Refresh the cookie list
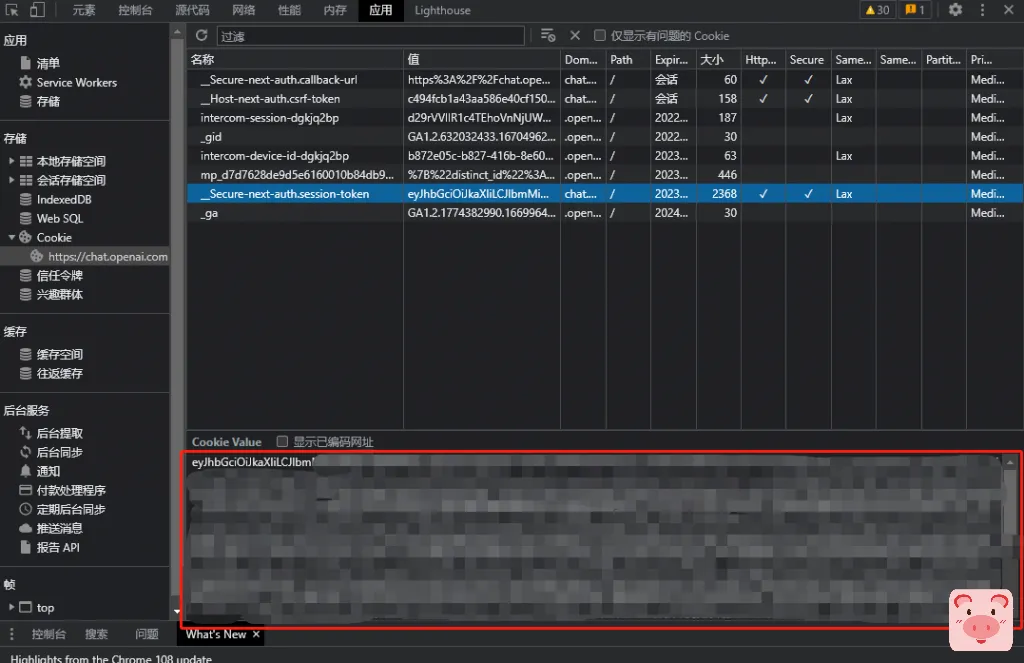 (x=202, y=35)
